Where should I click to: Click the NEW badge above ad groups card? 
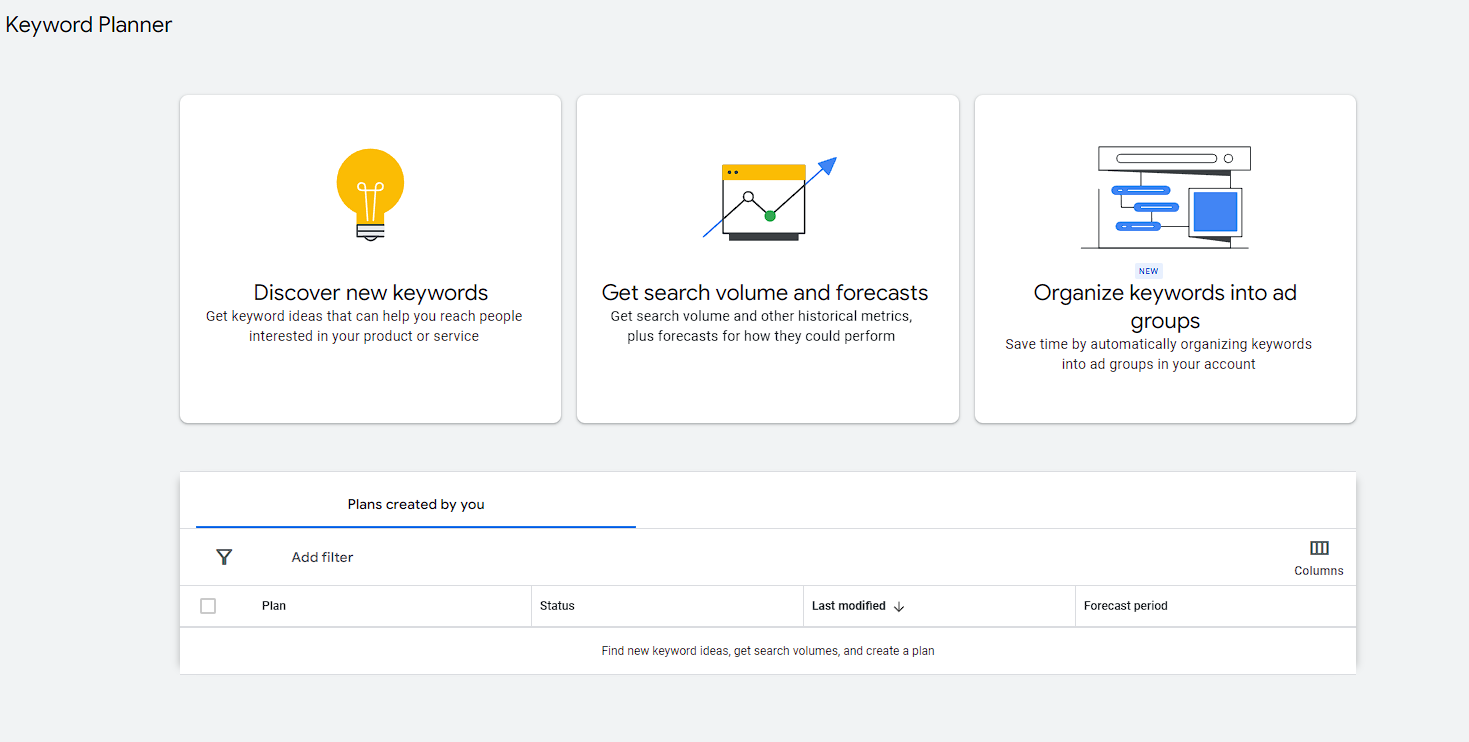point(1148,270)
